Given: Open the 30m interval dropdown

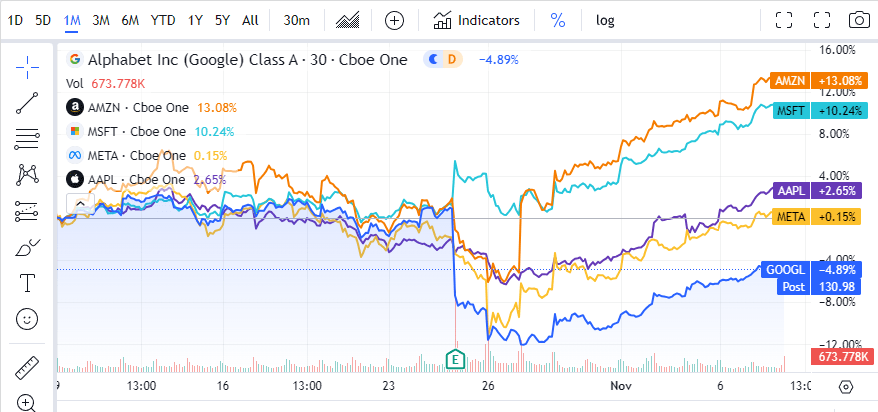Looking at the screenshot, I should [296, 20].
